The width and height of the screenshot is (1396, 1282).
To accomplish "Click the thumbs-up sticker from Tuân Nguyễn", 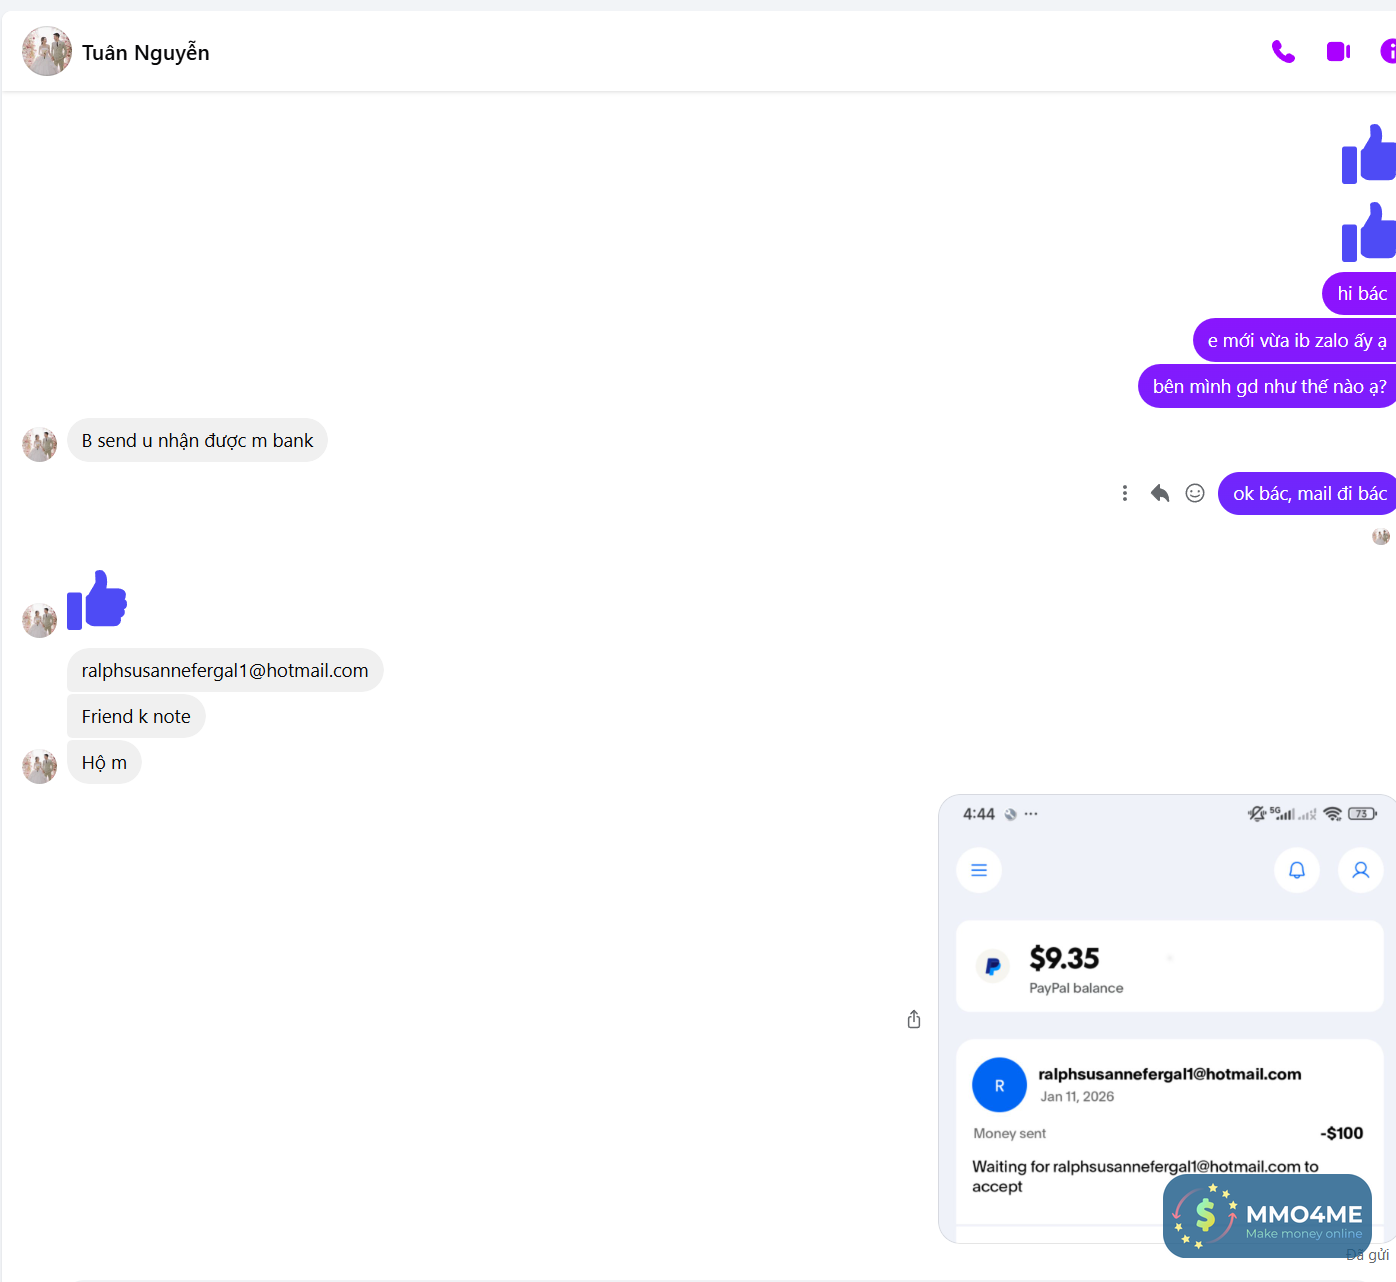I will (96, 600).
